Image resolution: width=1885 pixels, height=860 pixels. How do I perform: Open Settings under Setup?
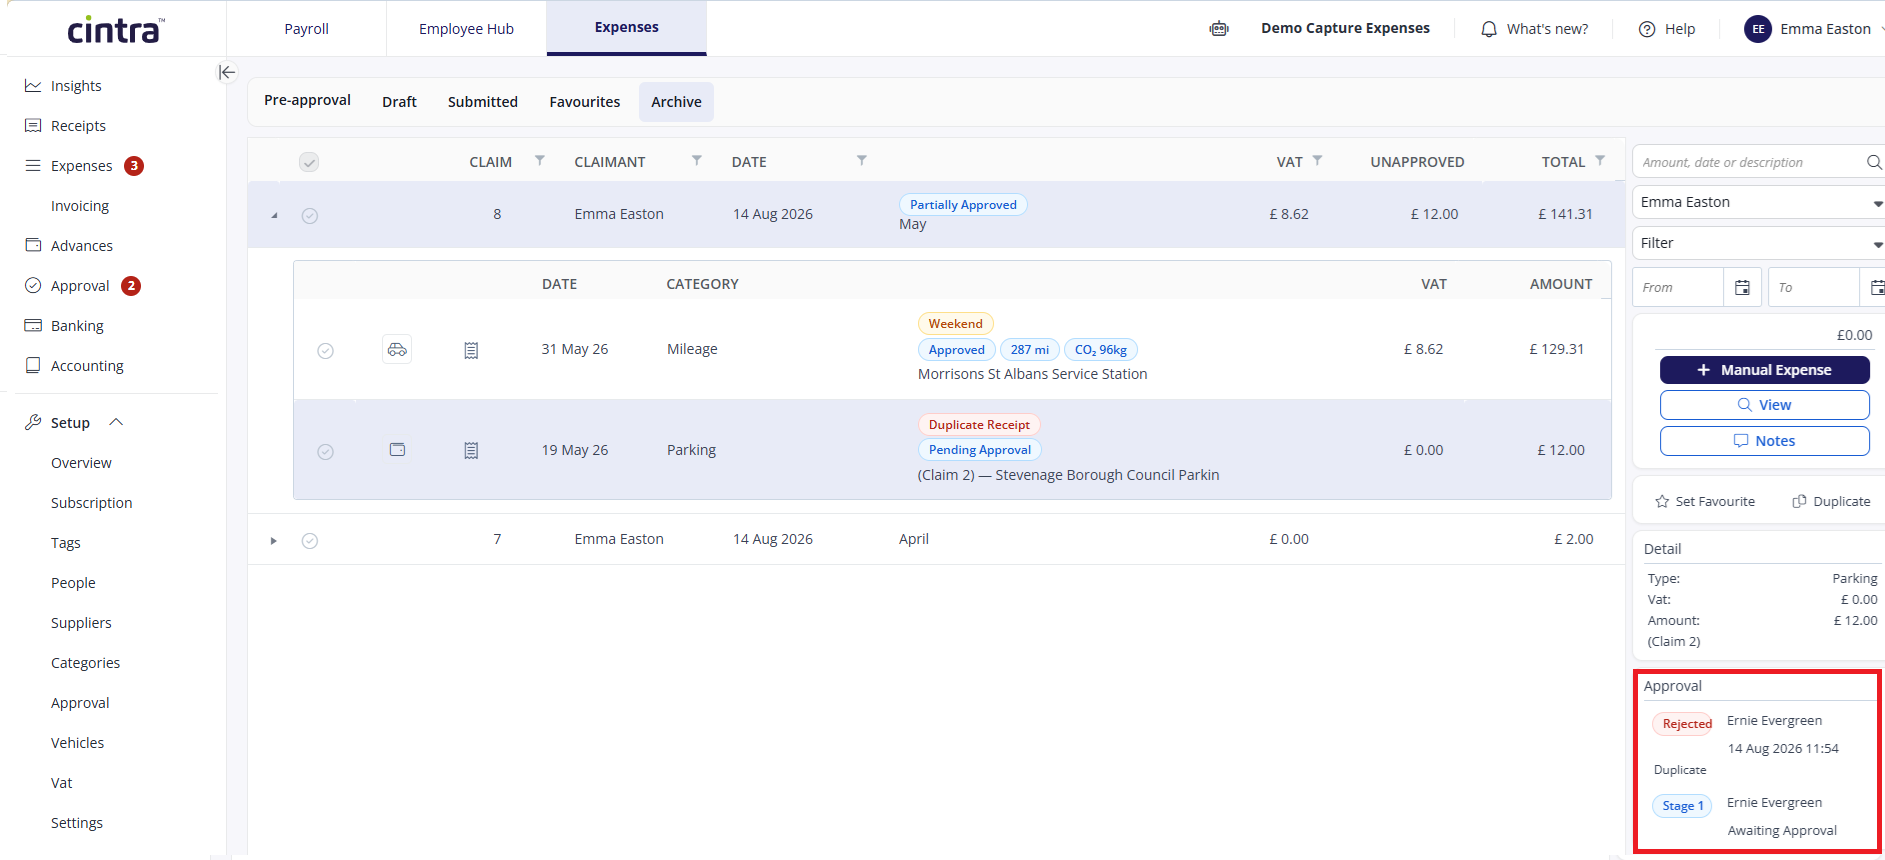(77, 823)
